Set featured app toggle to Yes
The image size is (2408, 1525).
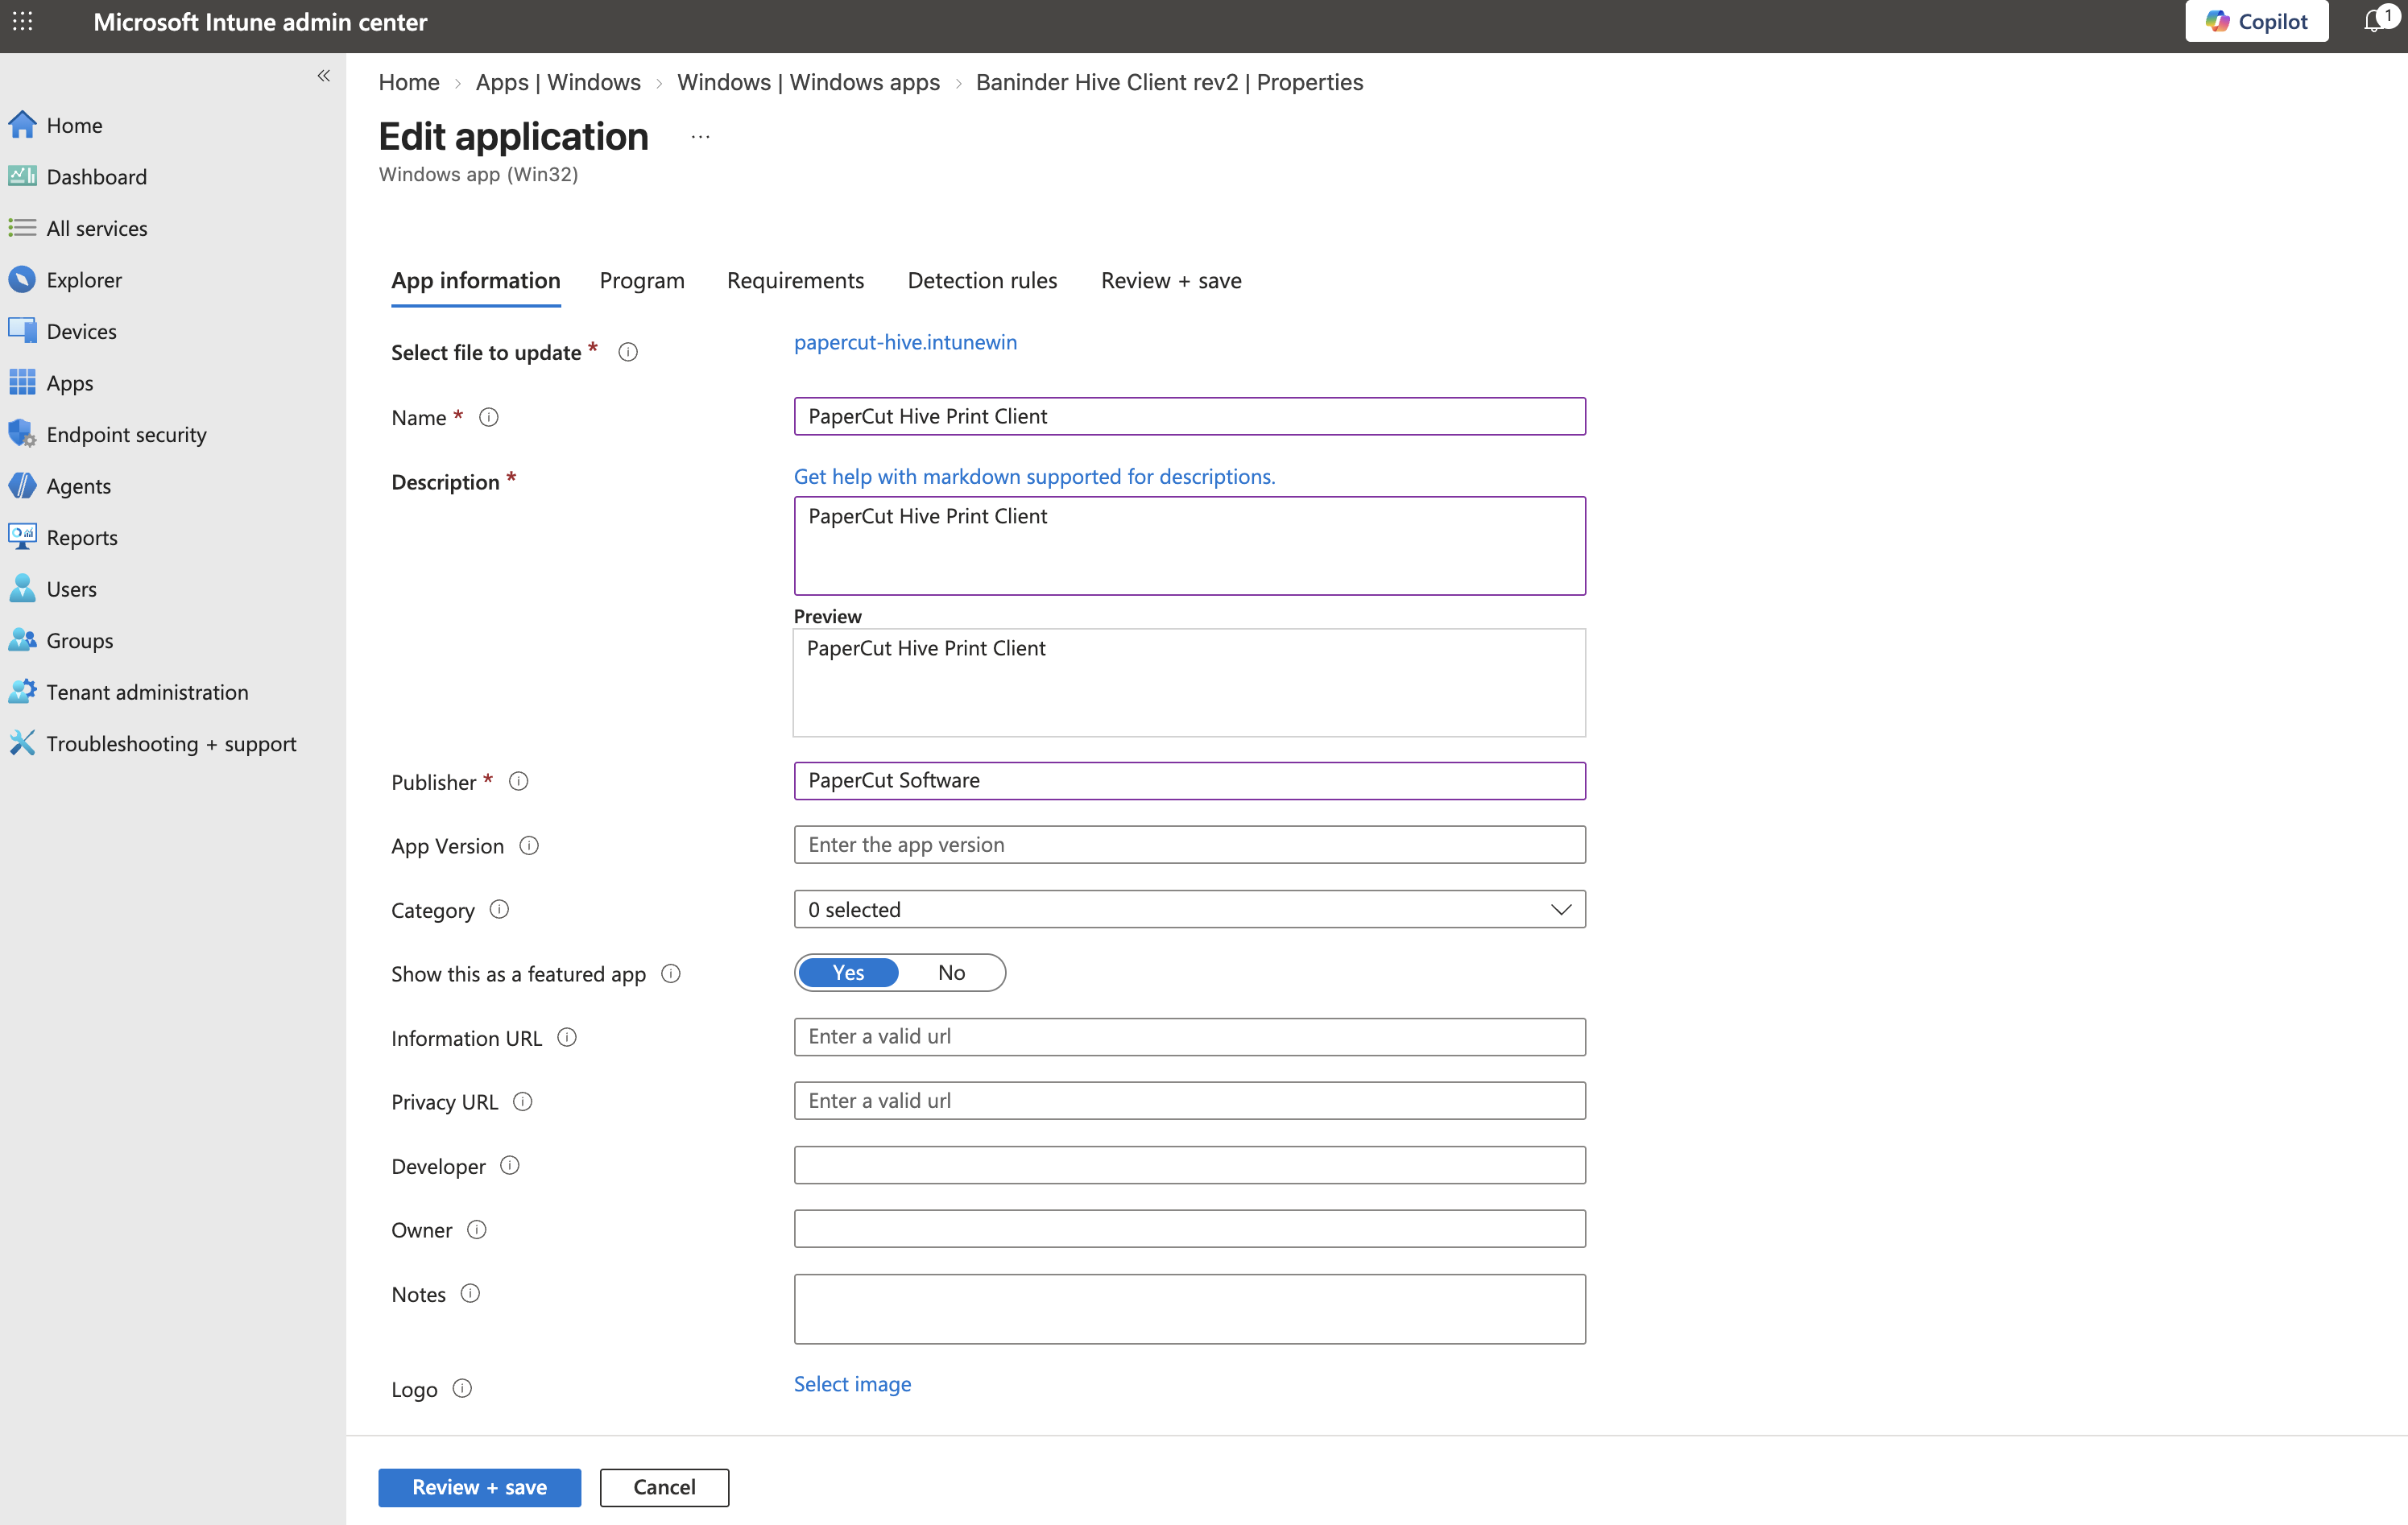coord(848,973)
